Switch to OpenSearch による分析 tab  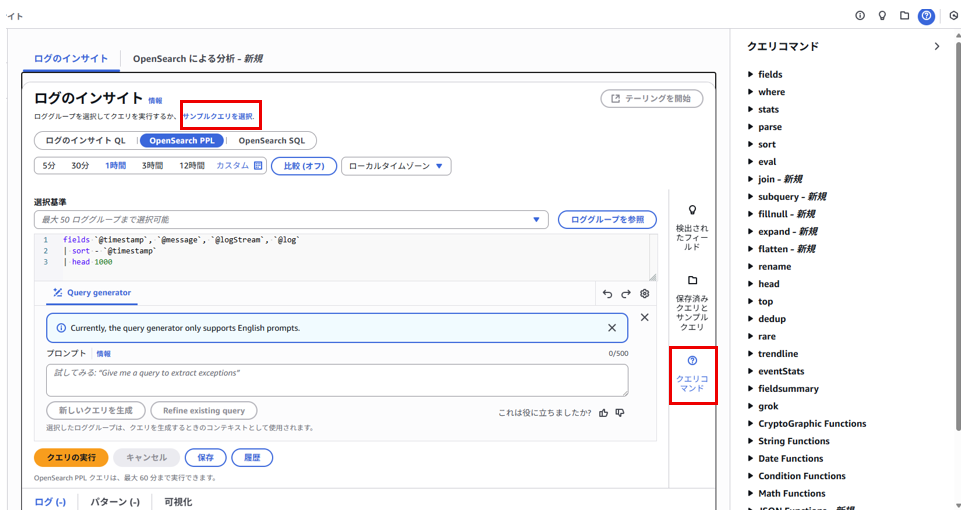[198, 59]
